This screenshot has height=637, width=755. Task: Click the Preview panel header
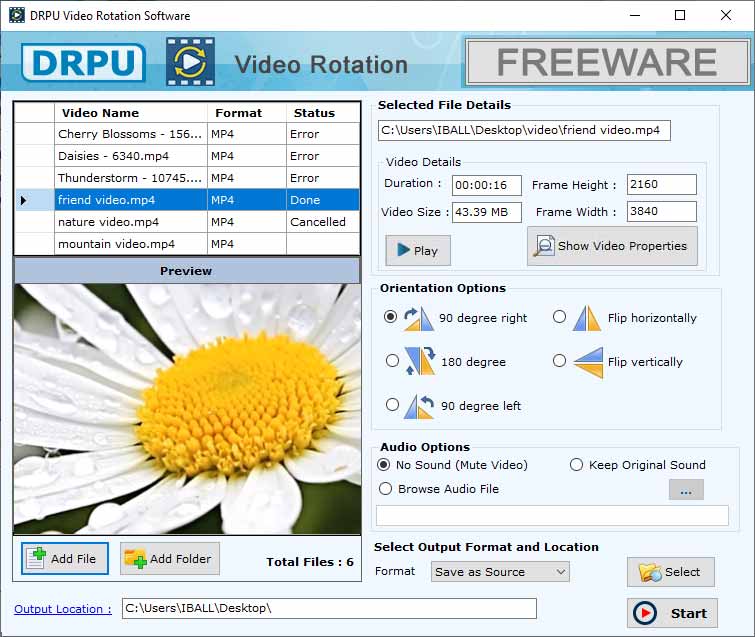pyautogui.click(x=187, y=271)
